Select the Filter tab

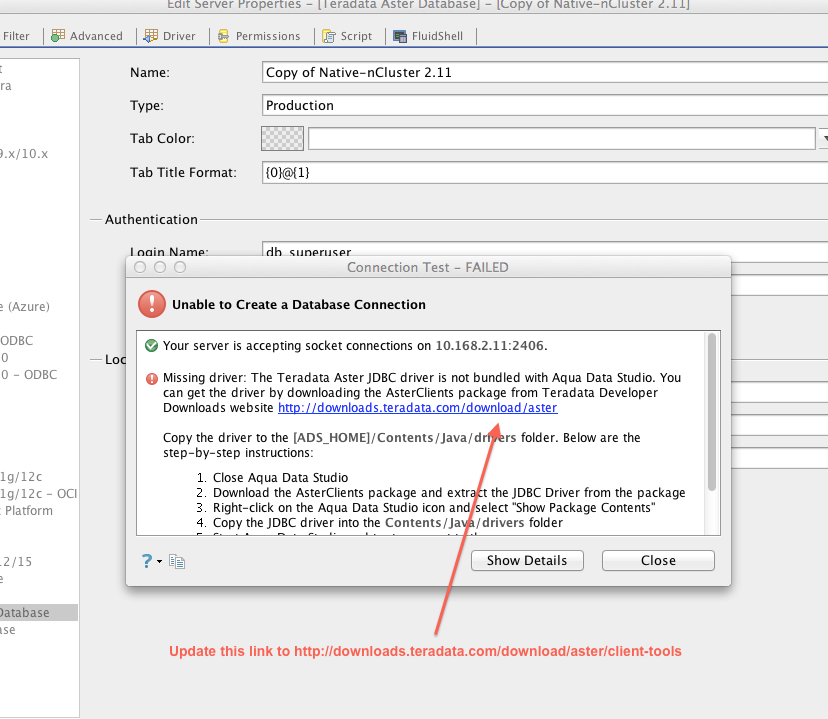tap(16, 36)
